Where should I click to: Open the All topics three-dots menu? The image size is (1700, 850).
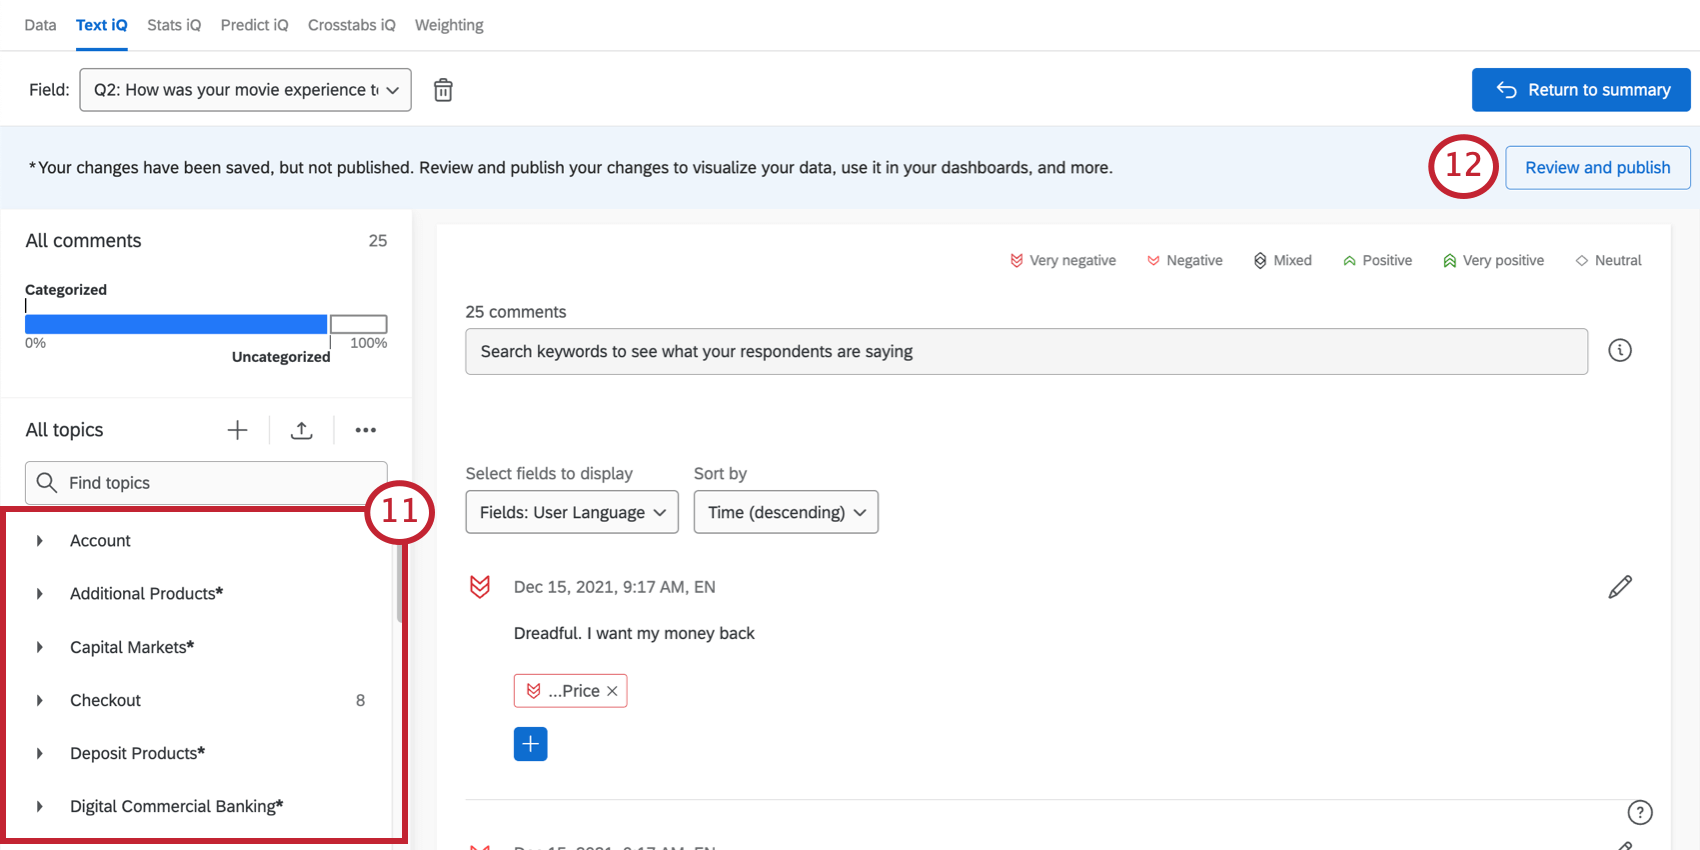[x=365, y=430]
